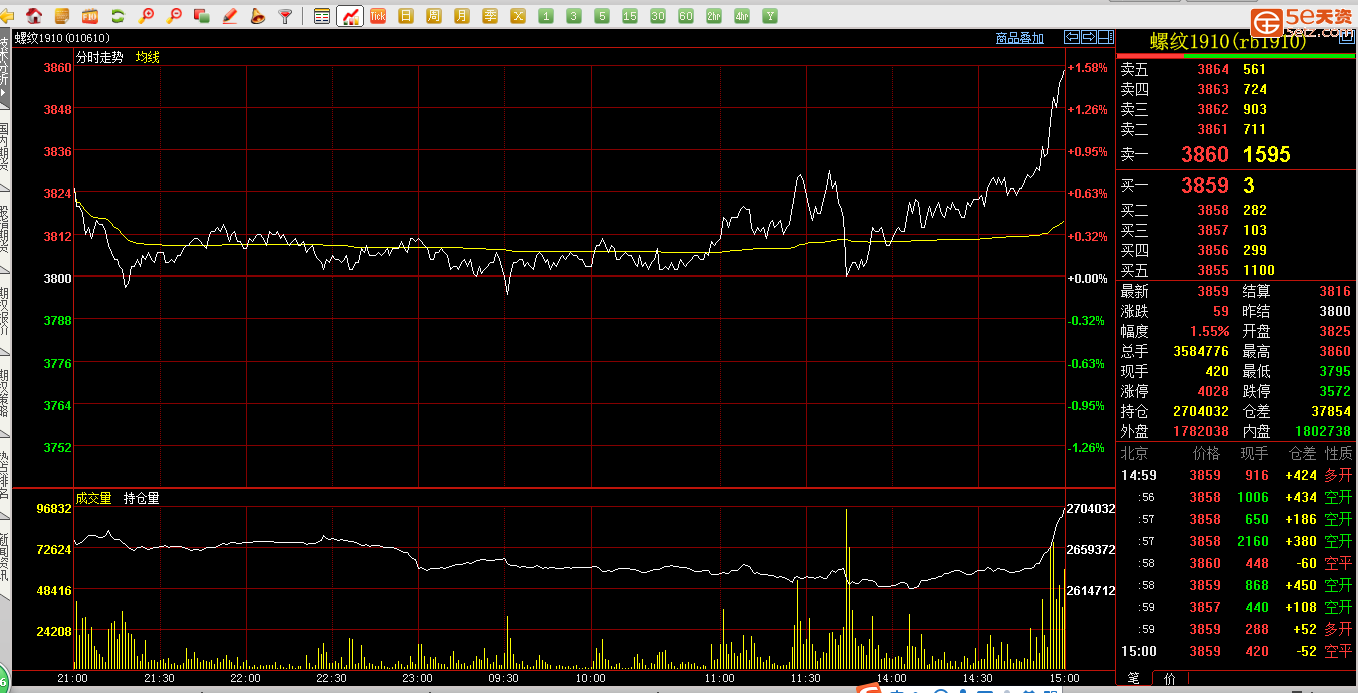Select the weekly 周 K-line period

434,16
